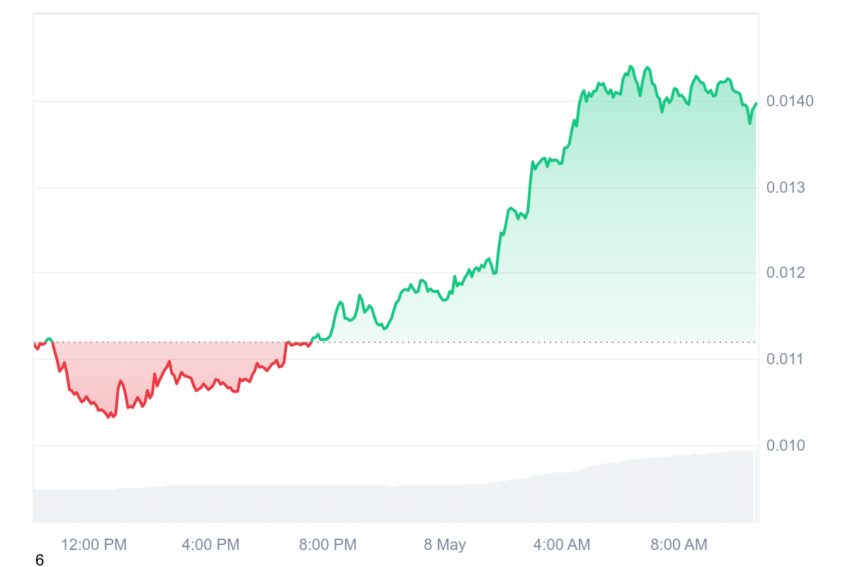Click the 0.010 price axis label
This screenshot has height=567, width=850.
785,446
